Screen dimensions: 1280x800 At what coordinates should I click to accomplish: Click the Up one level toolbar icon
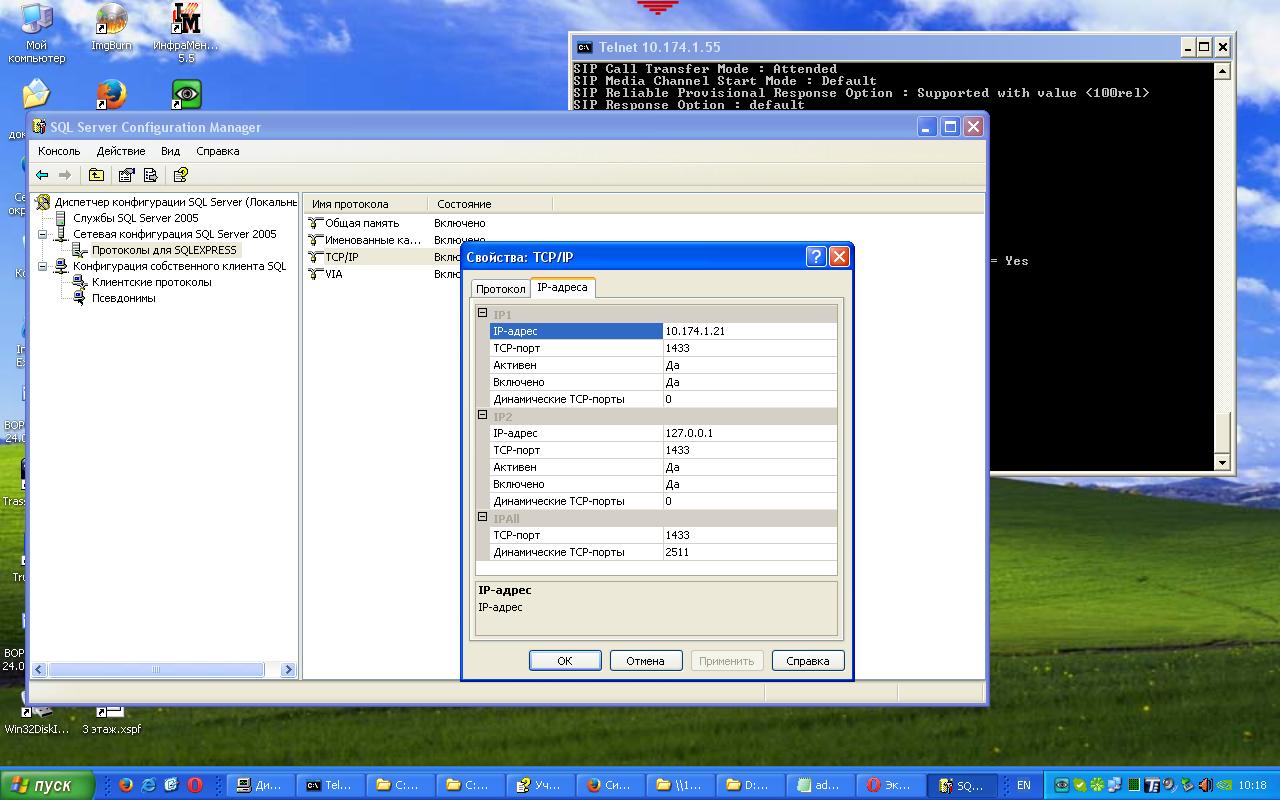96,175
